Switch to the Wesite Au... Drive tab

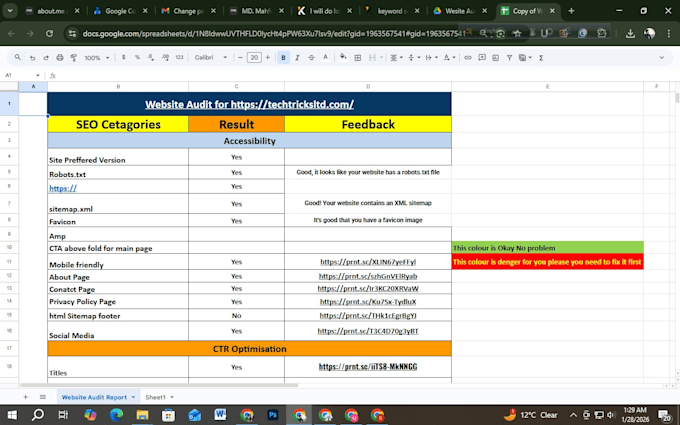point(460,11)
